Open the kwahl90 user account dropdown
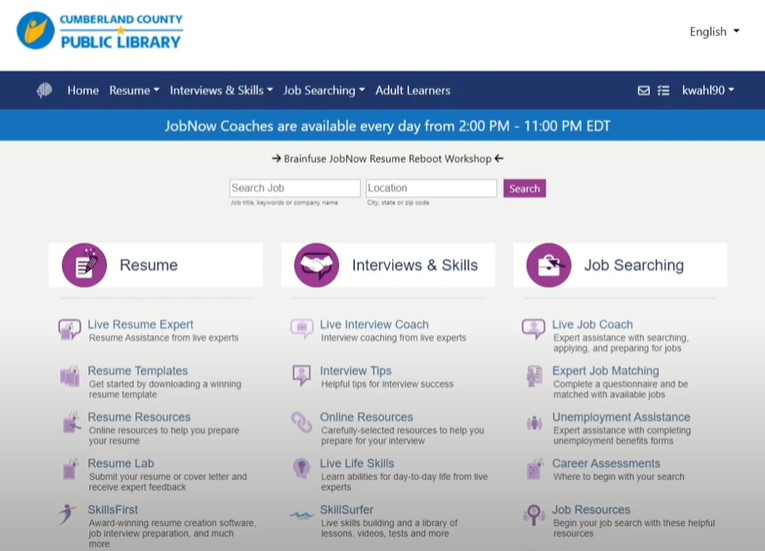Image resolution: width=765 pixels, height=551 pixels. pyautogui.click(x=708, y=91)
